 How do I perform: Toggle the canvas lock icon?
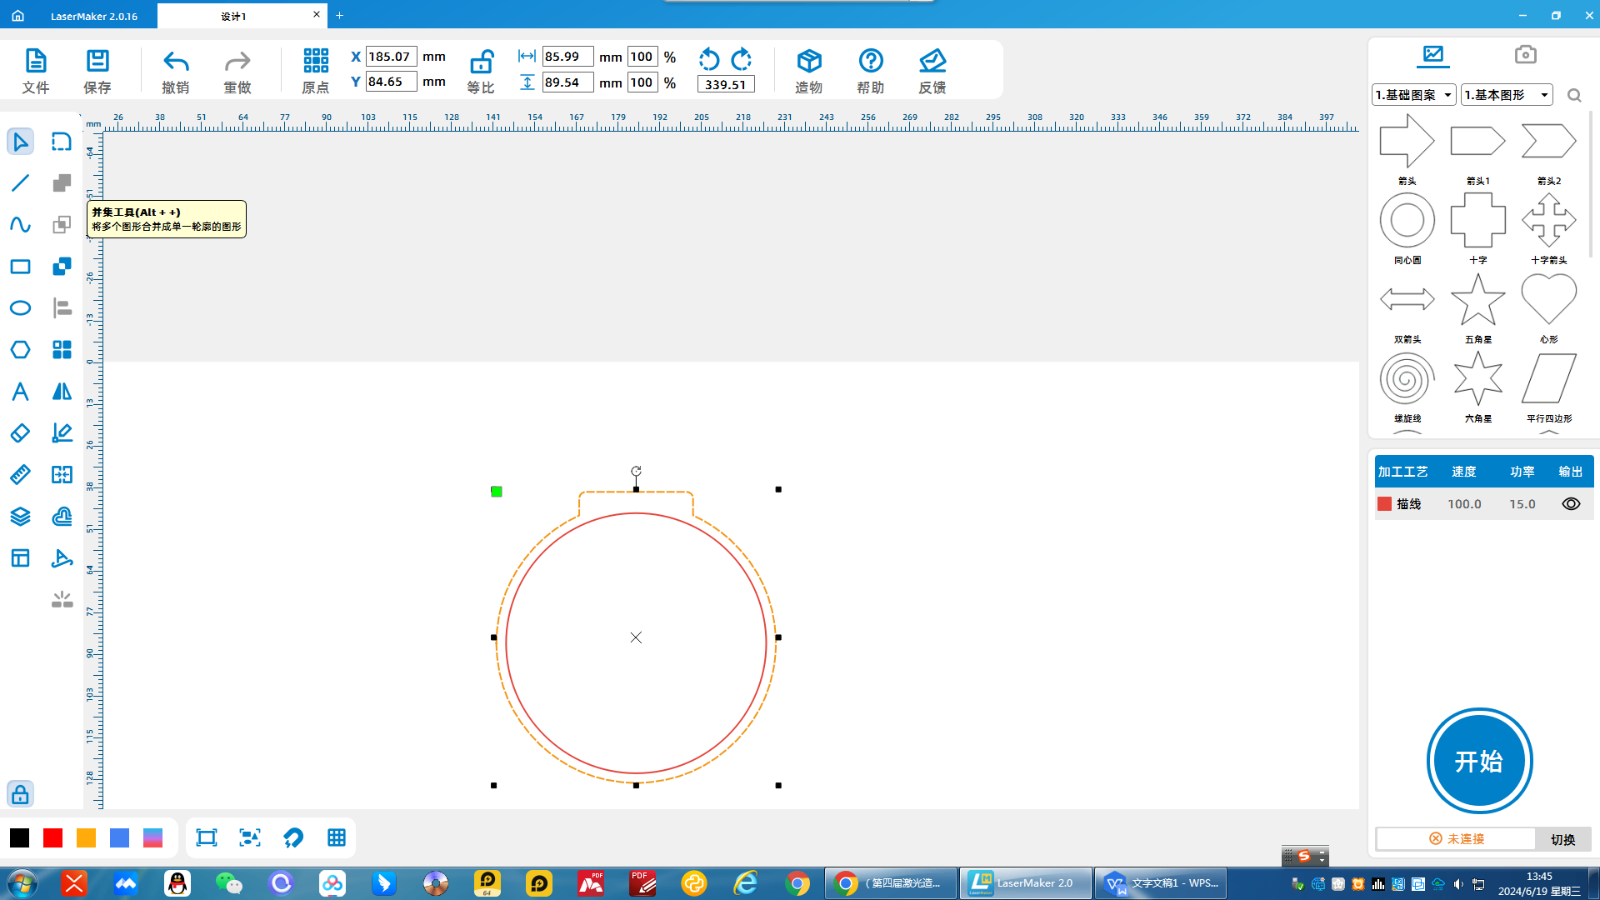(20, 794)
